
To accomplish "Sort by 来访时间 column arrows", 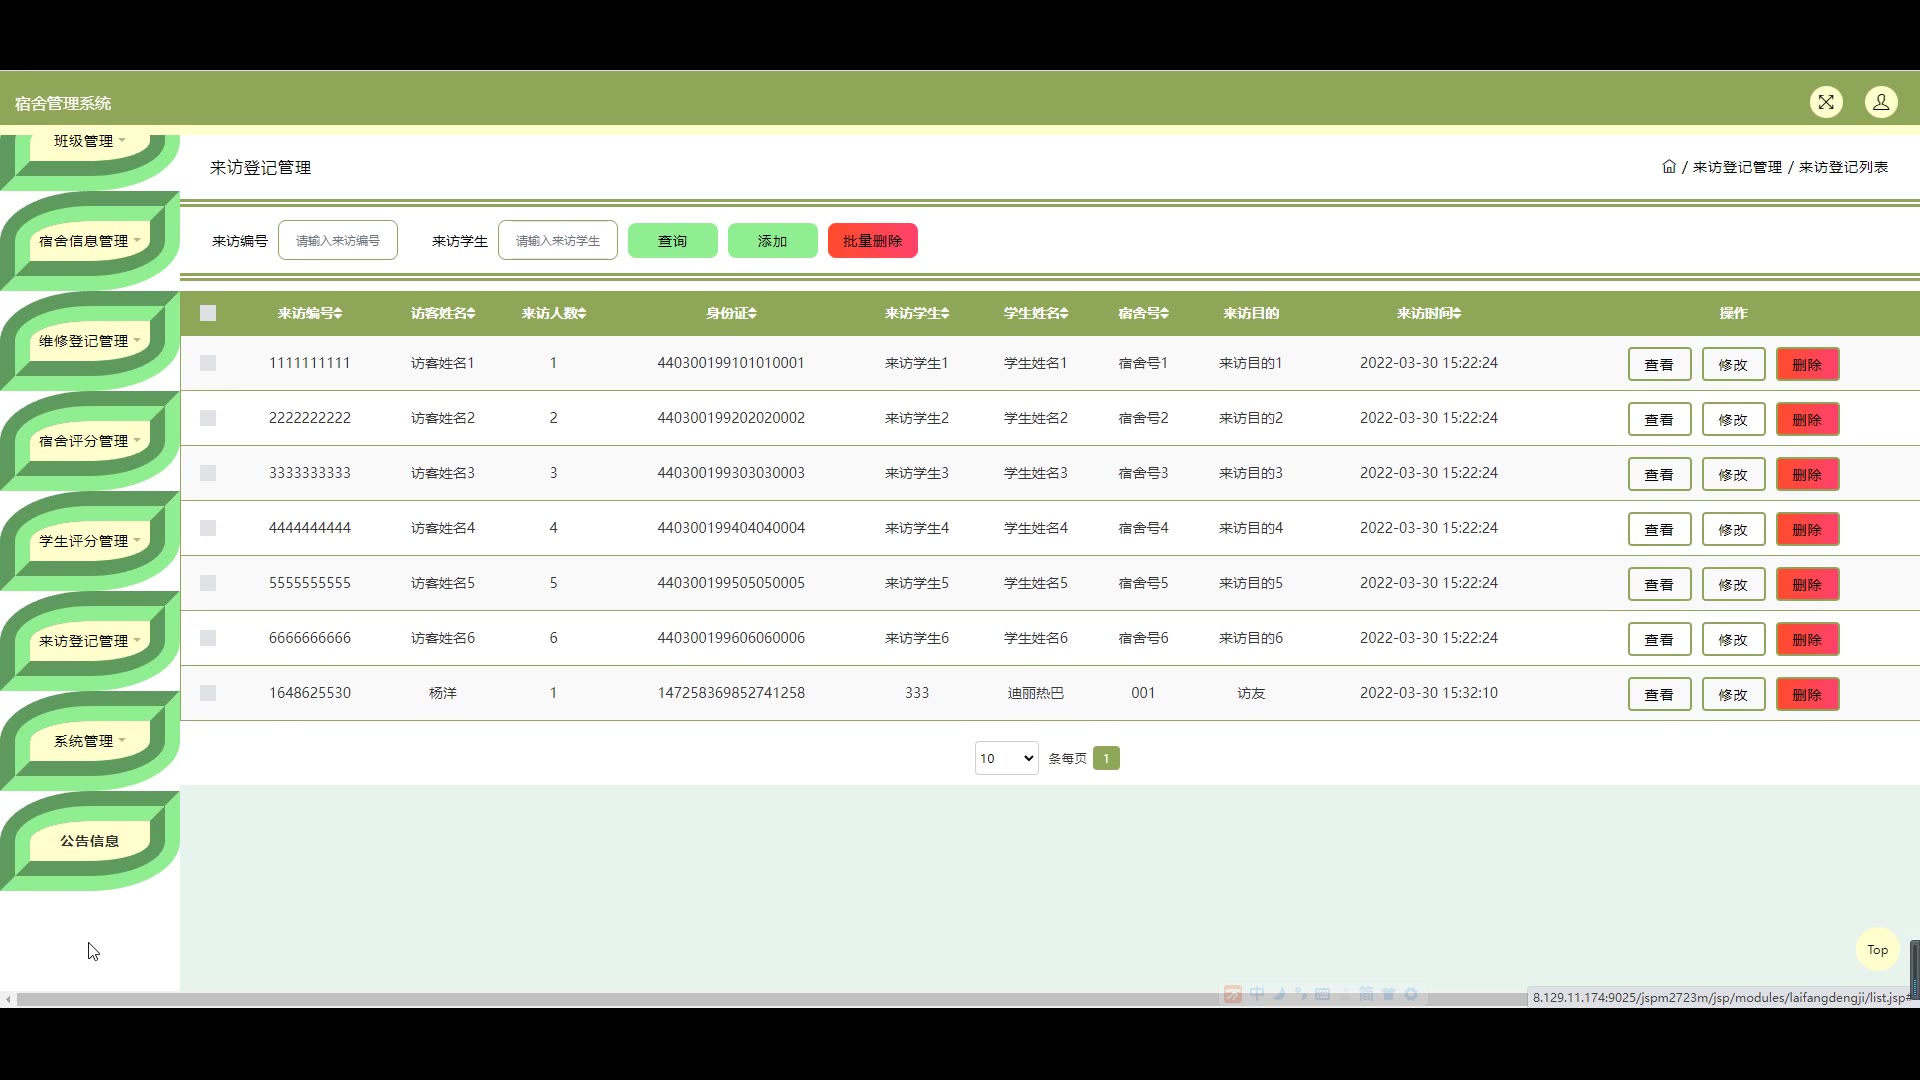I will coord(1457,314).
